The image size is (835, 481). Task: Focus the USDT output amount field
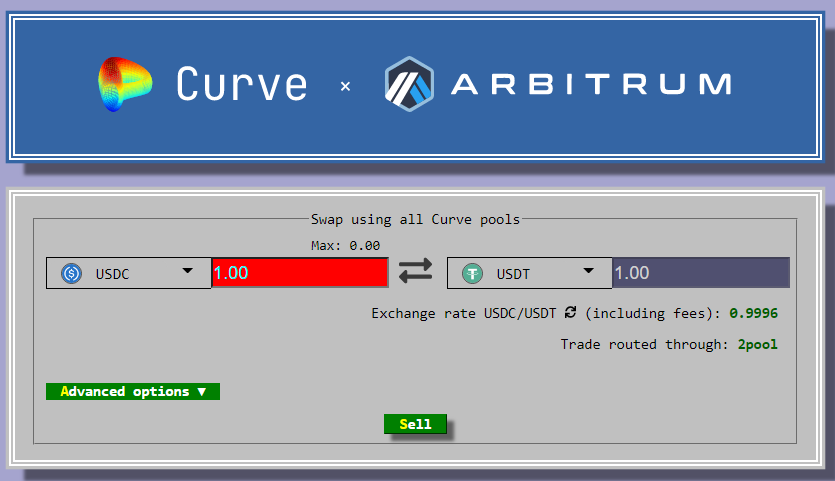pyautogui.click(x=701, y=273)
